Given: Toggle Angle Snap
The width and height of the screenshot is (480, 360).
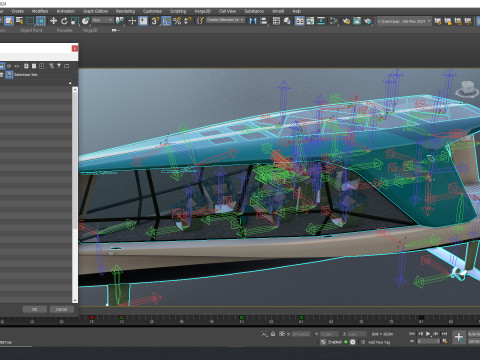Looking at the screenshot, I should [166, 21].
